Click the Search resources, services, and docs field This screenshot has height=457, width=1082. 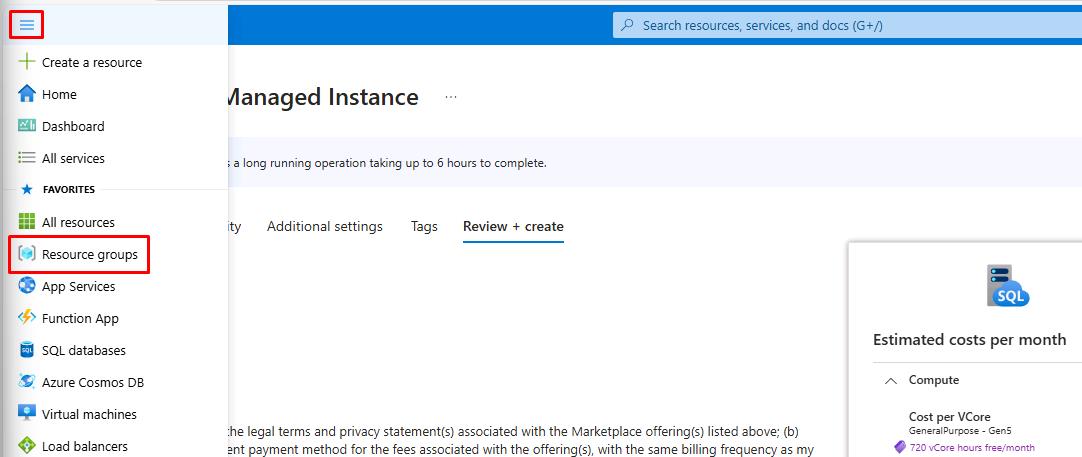pos(847,26)
